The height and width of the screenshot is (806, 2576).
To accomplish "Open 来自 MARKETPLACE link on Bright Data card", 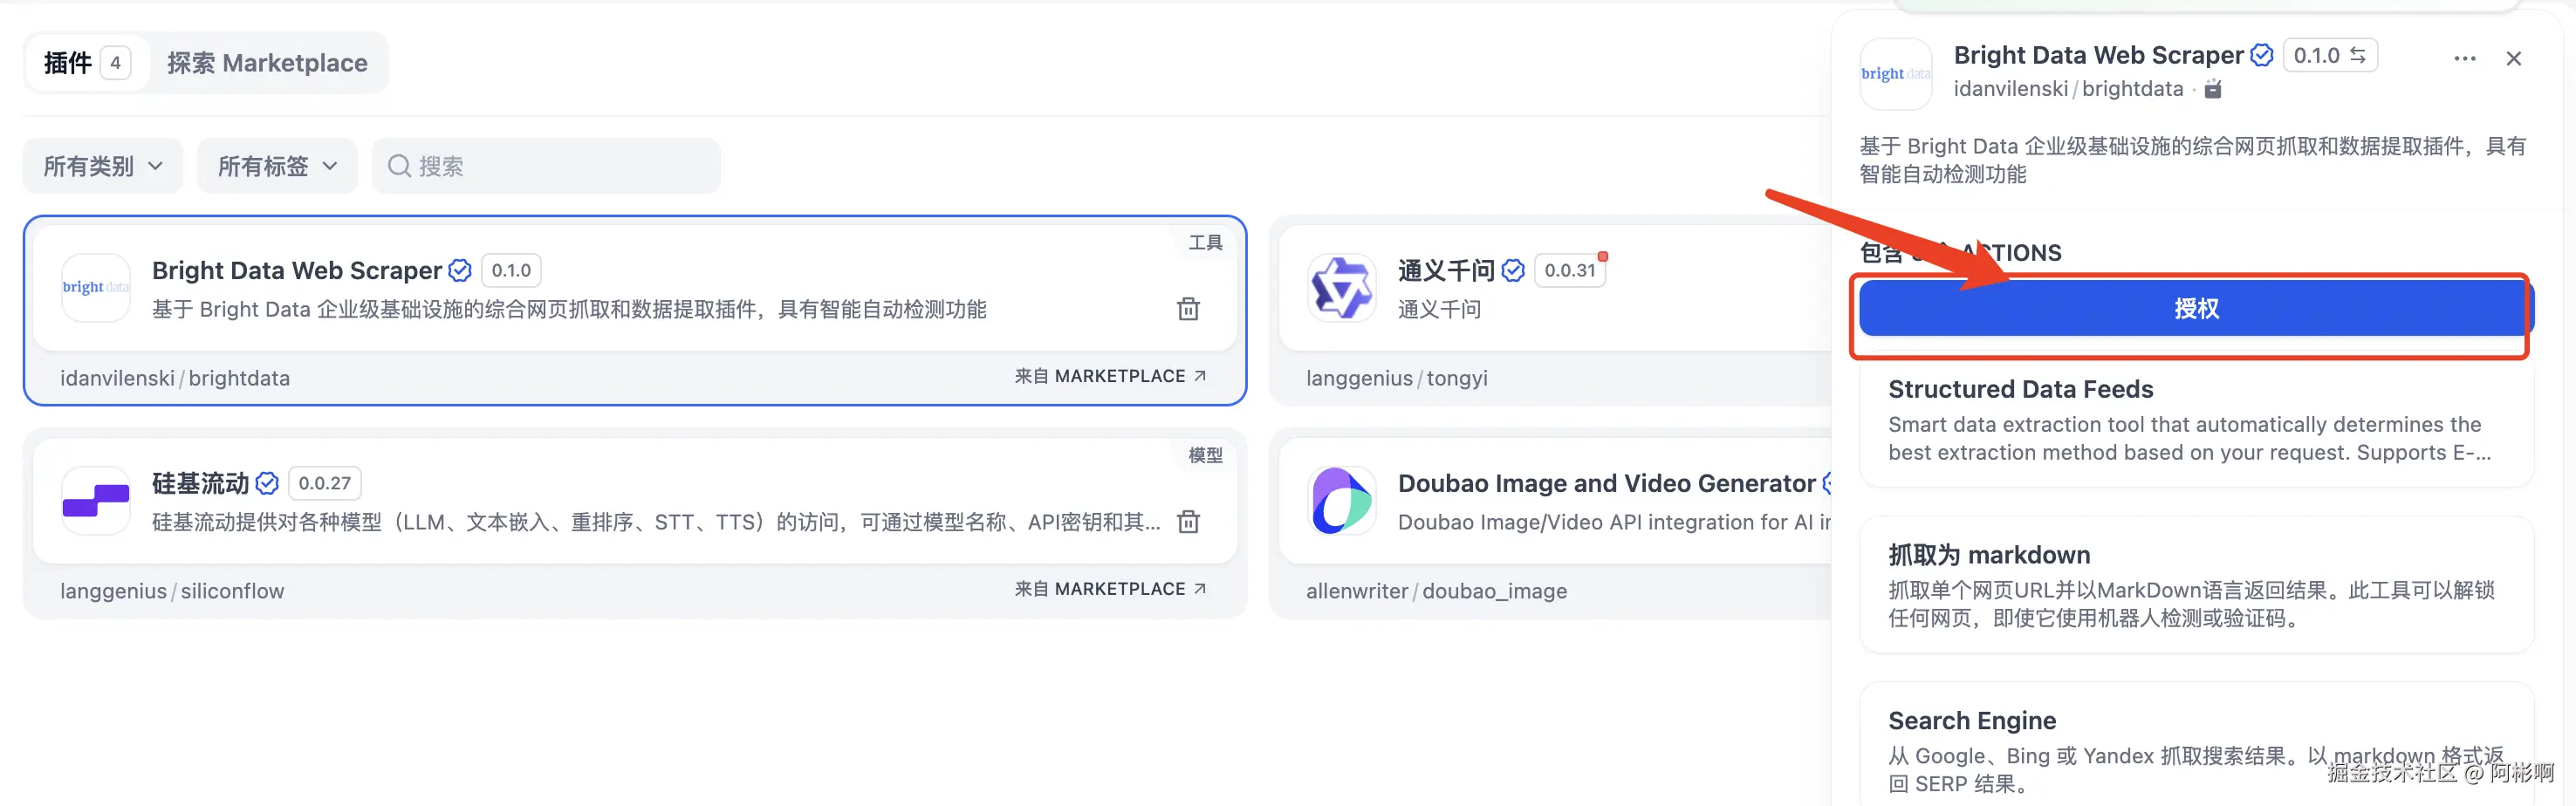I will [x=1110, y=376].
